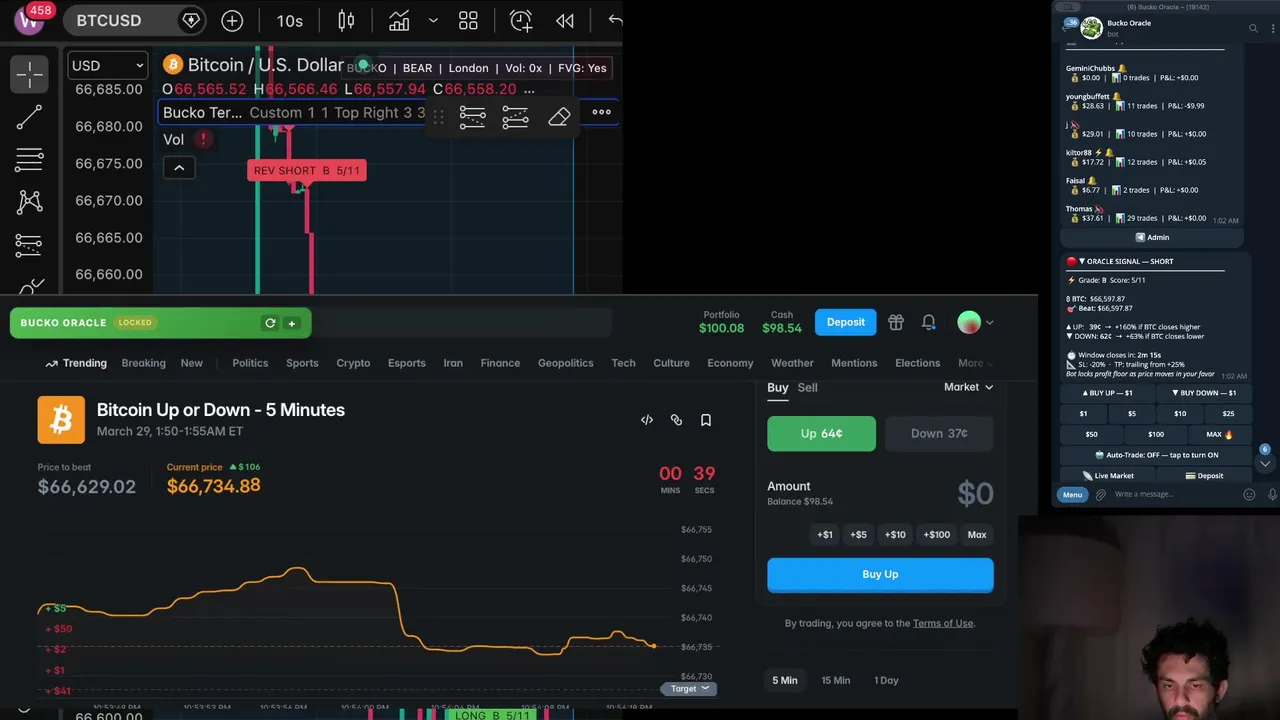Open the Indicators menu in chart toolbar
This screenshot has width=1280, height=720.
[399, 20]
